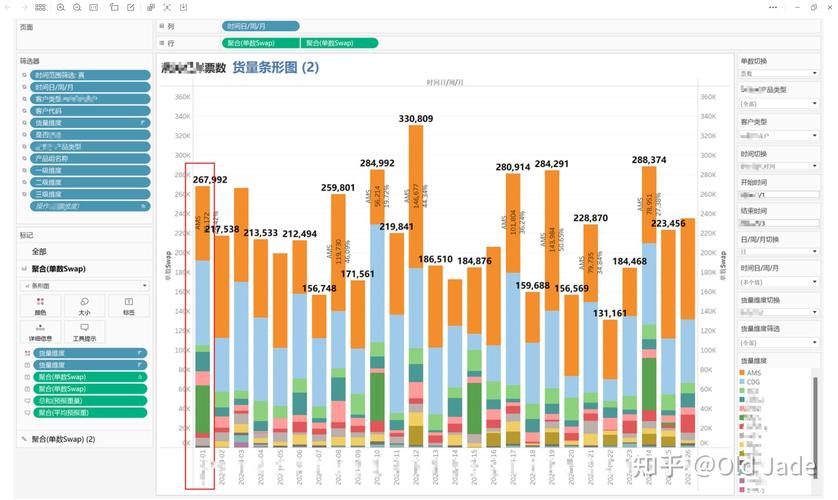Click the 时间日/周/月 pill on columns shelf
838x500 pixels.
(x=260, y=26)
